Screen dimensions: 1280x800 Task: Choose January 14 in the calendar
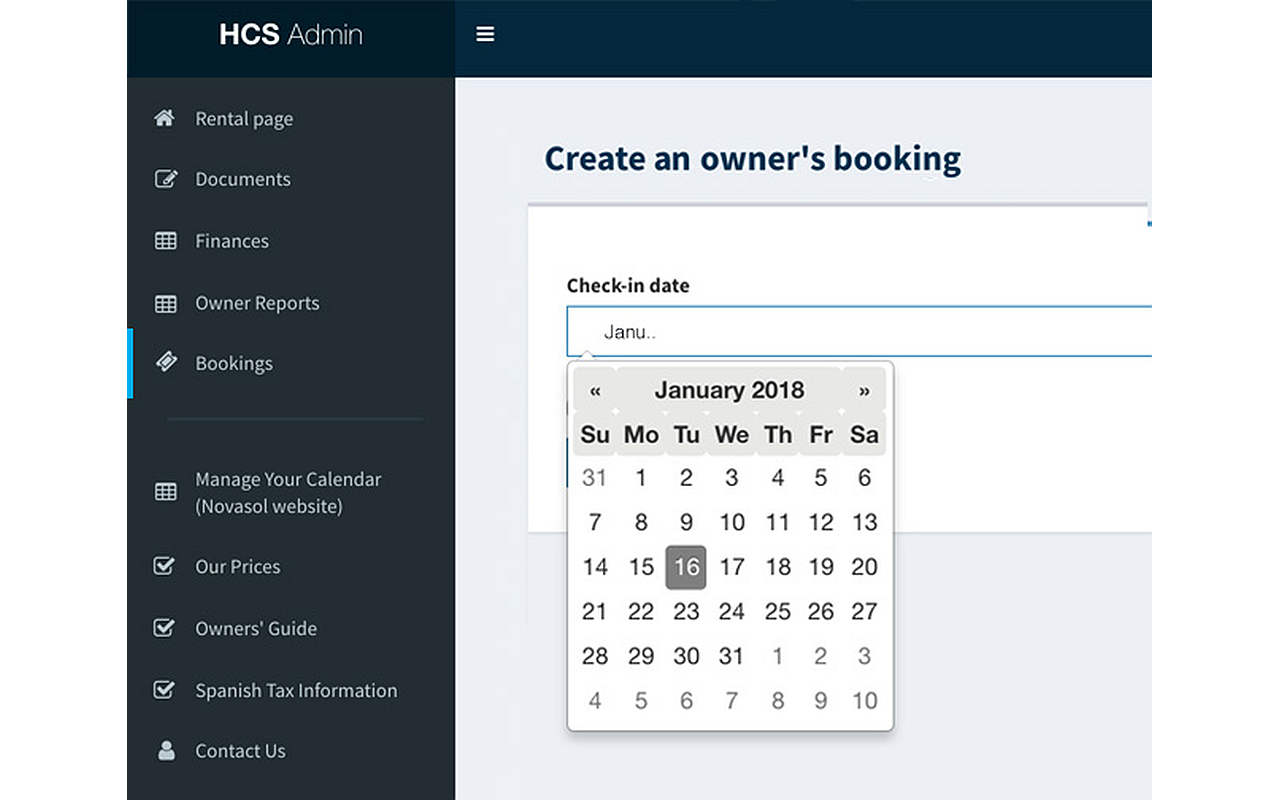pyautogui.click(x=595, y=567)
